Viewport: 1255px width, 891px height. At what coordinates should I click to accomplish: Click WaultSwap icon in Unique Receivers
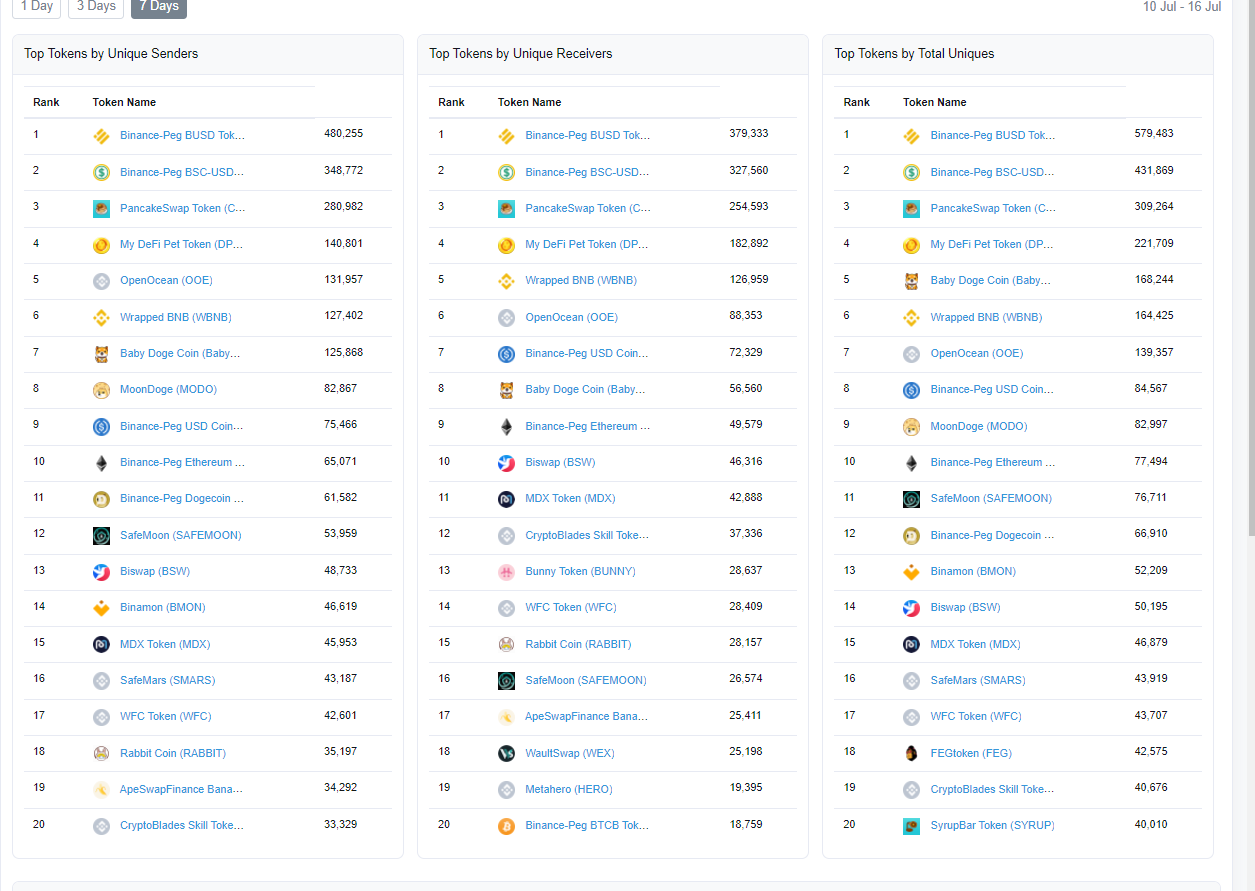coord(506,753)
